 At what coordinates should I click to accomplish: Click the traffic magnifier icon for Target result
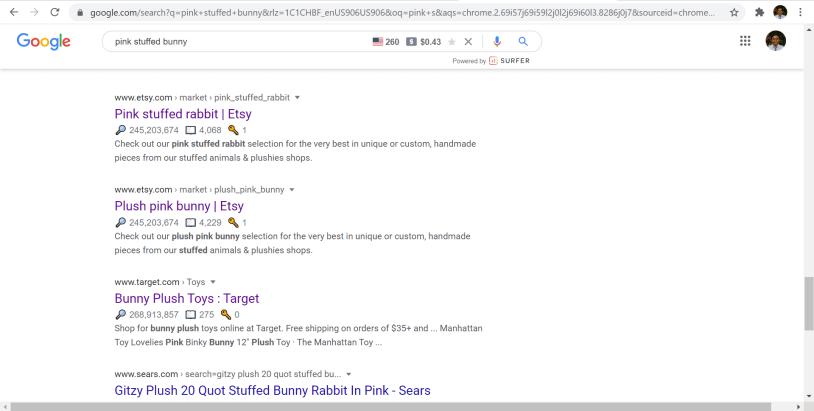pos(120,314)
